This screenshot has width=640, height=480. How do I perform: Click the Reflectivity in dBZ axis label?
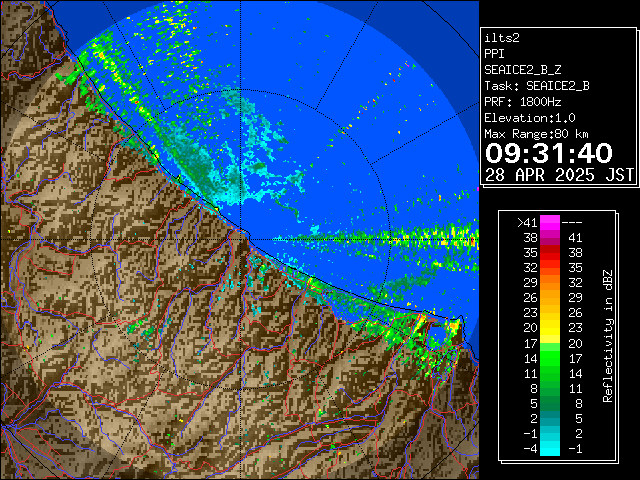tap(608, 336)
